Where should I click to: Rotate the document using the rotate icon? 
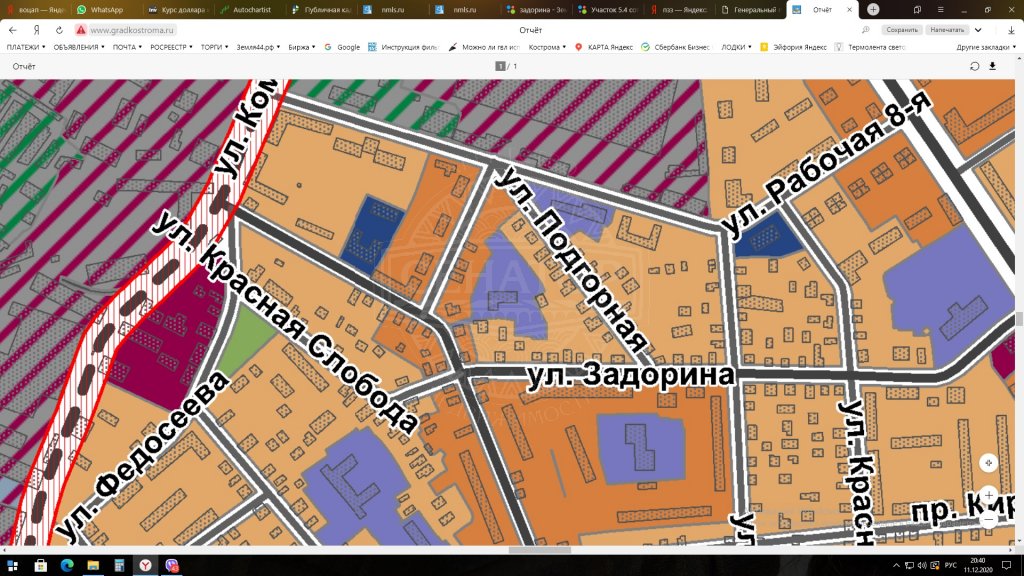coord(974,66)
